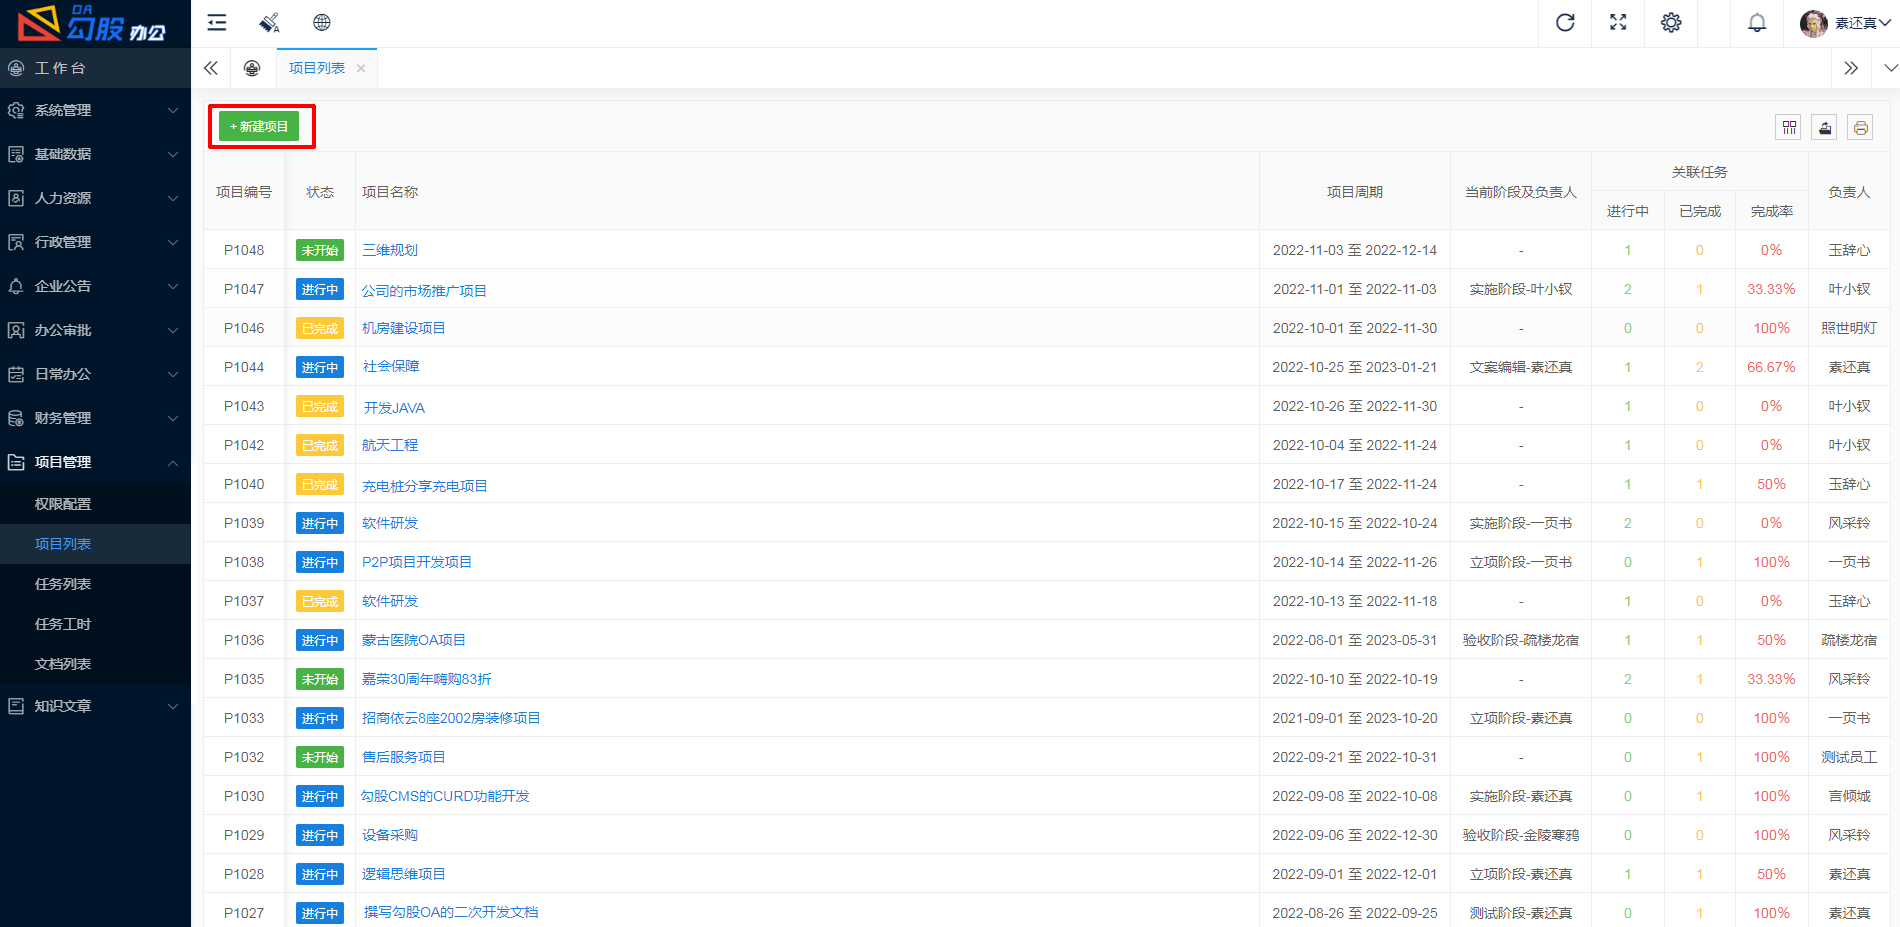Open project 勾股CMS的CURD功能开发 link
1900x927 pixels.
[x=445, y=796]
